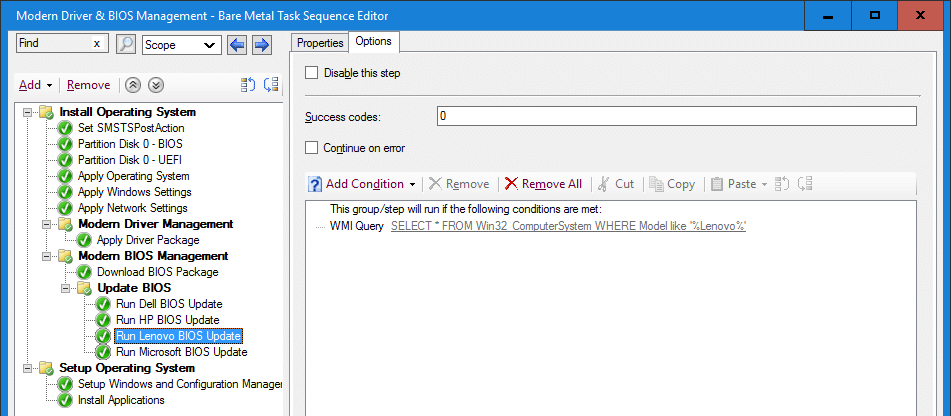Open the Scope dropdown
This screenshot has width=951, height=416.
tap(182, 45)
